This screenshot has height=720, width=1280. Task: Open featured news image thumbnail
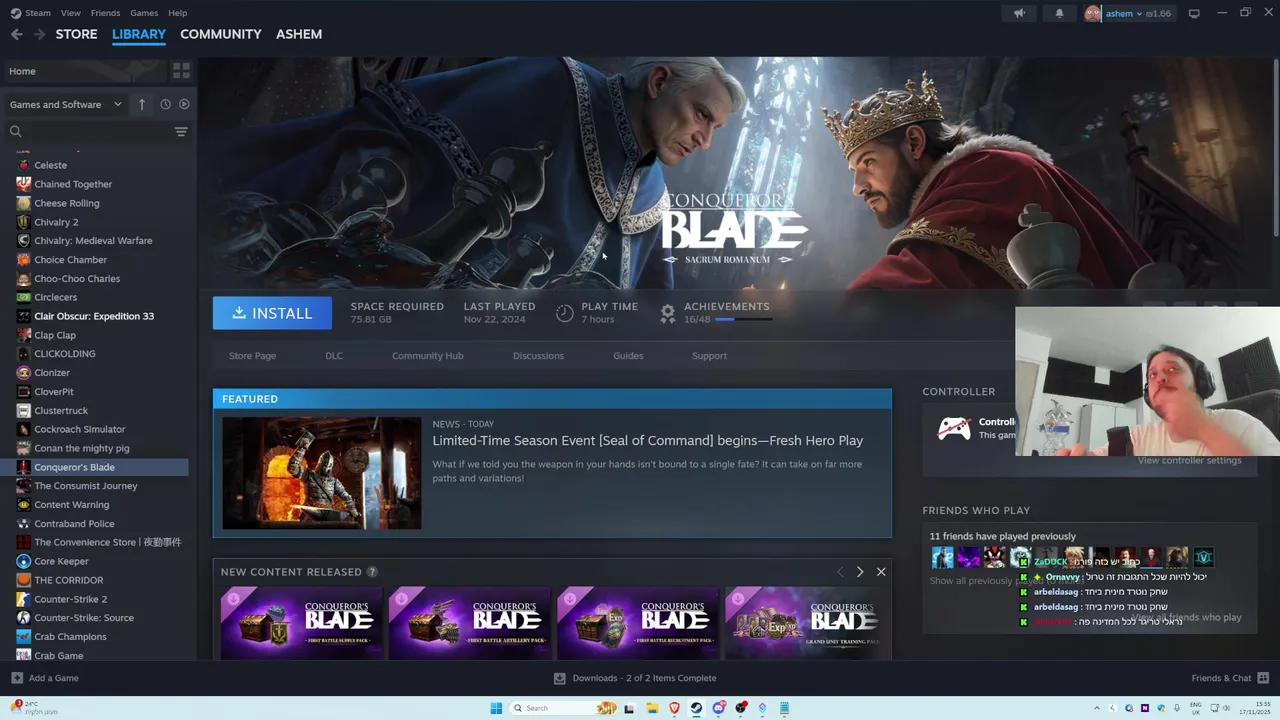tap(321, 473)
